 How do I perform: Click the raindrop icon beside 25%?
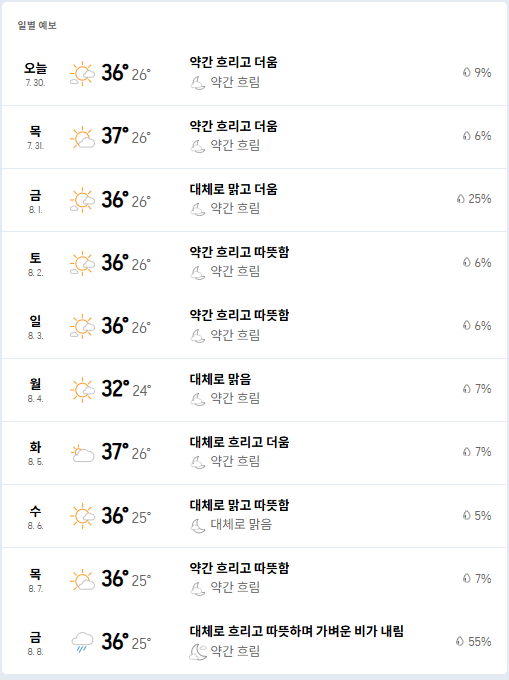460,199
